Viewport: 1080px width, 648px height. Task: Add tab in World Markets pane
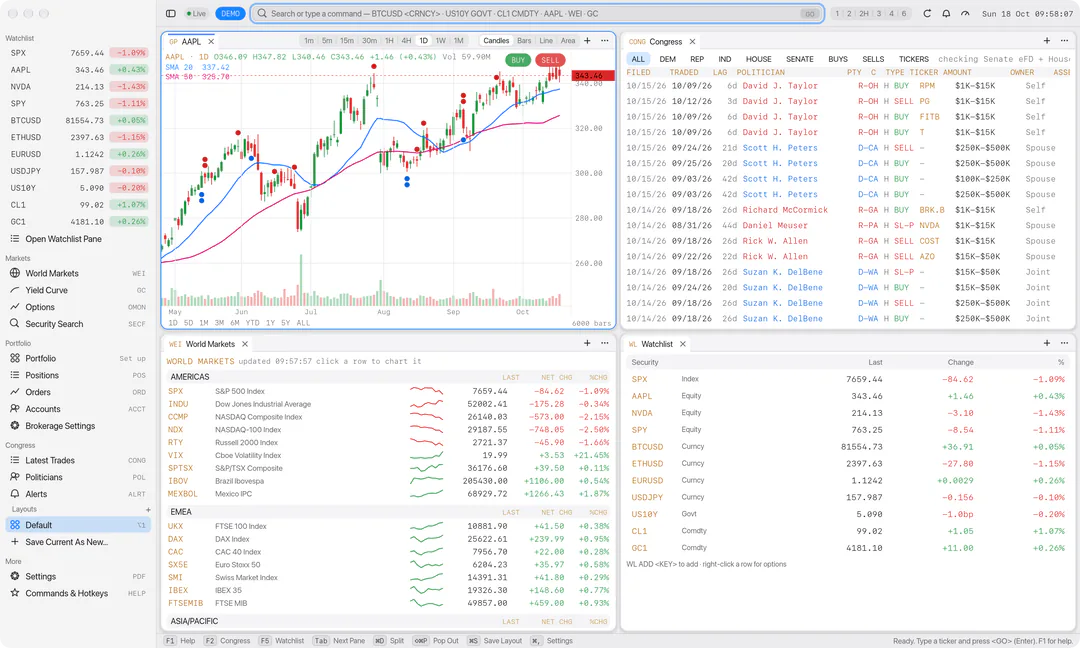coord(588,343)
